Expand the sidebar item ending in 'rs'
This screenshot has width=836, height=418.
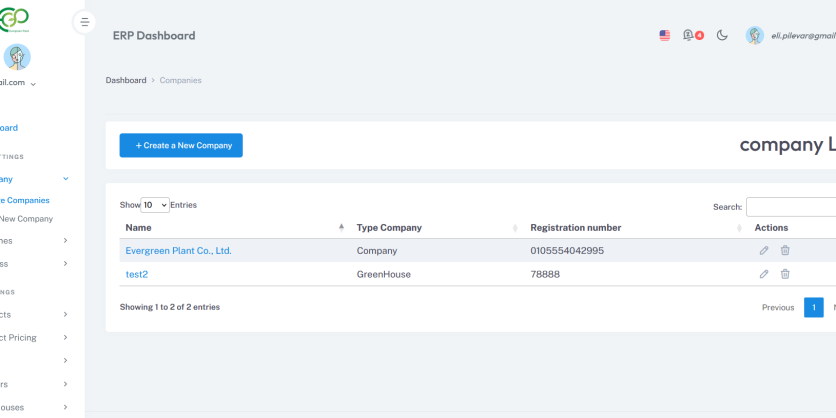66,384
